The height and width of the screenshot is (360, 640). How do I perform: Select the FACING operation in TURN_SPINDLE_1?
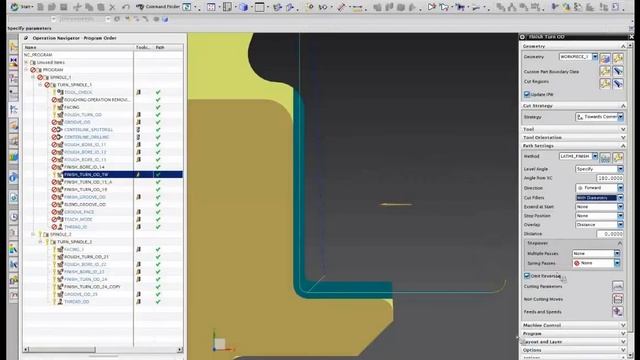(72, 107)
